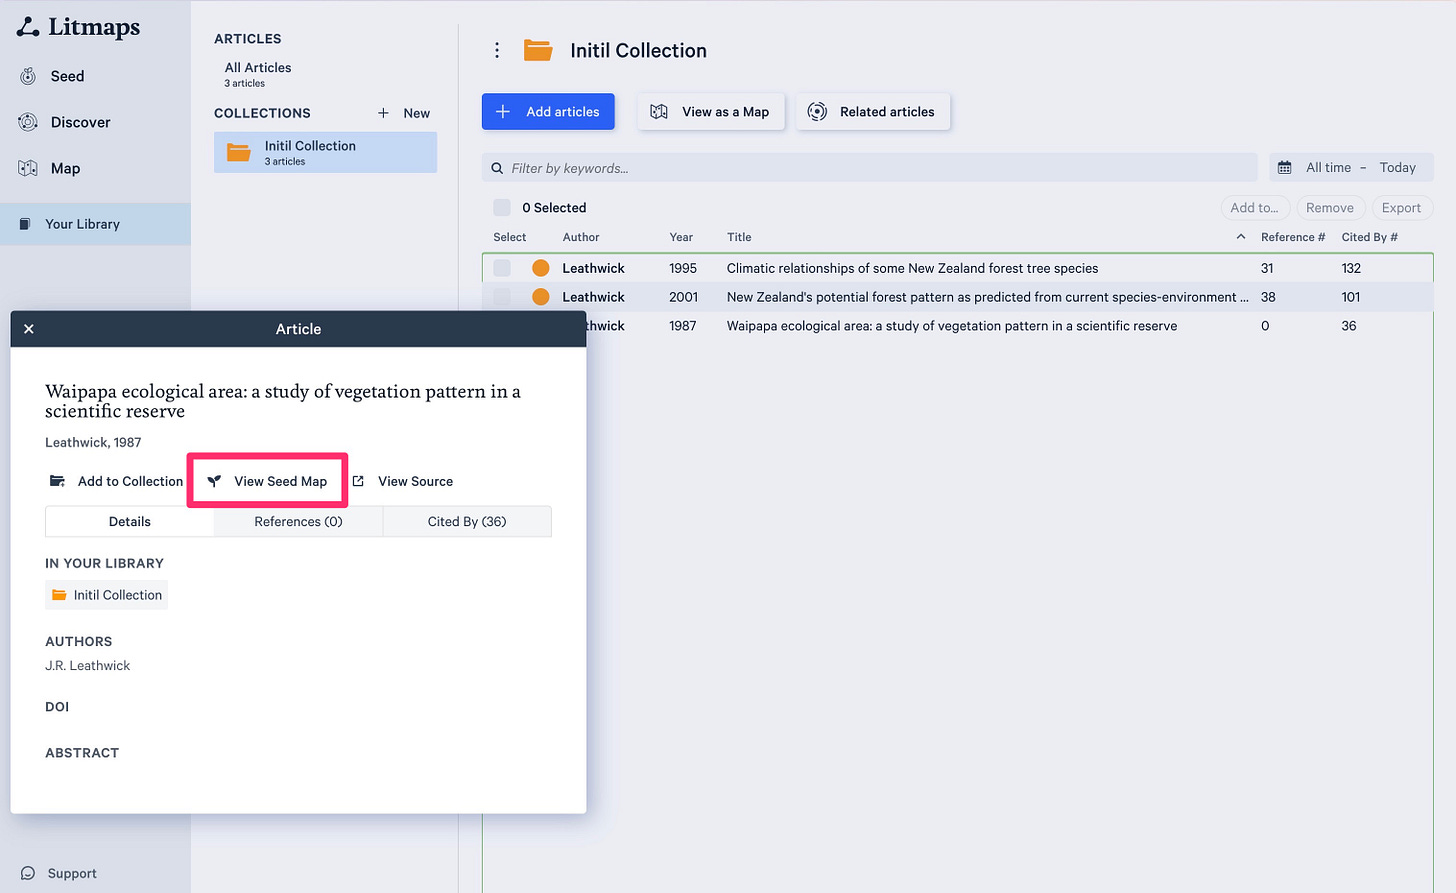Create a New collection
1456x893 pixels.
coord(404,113)
